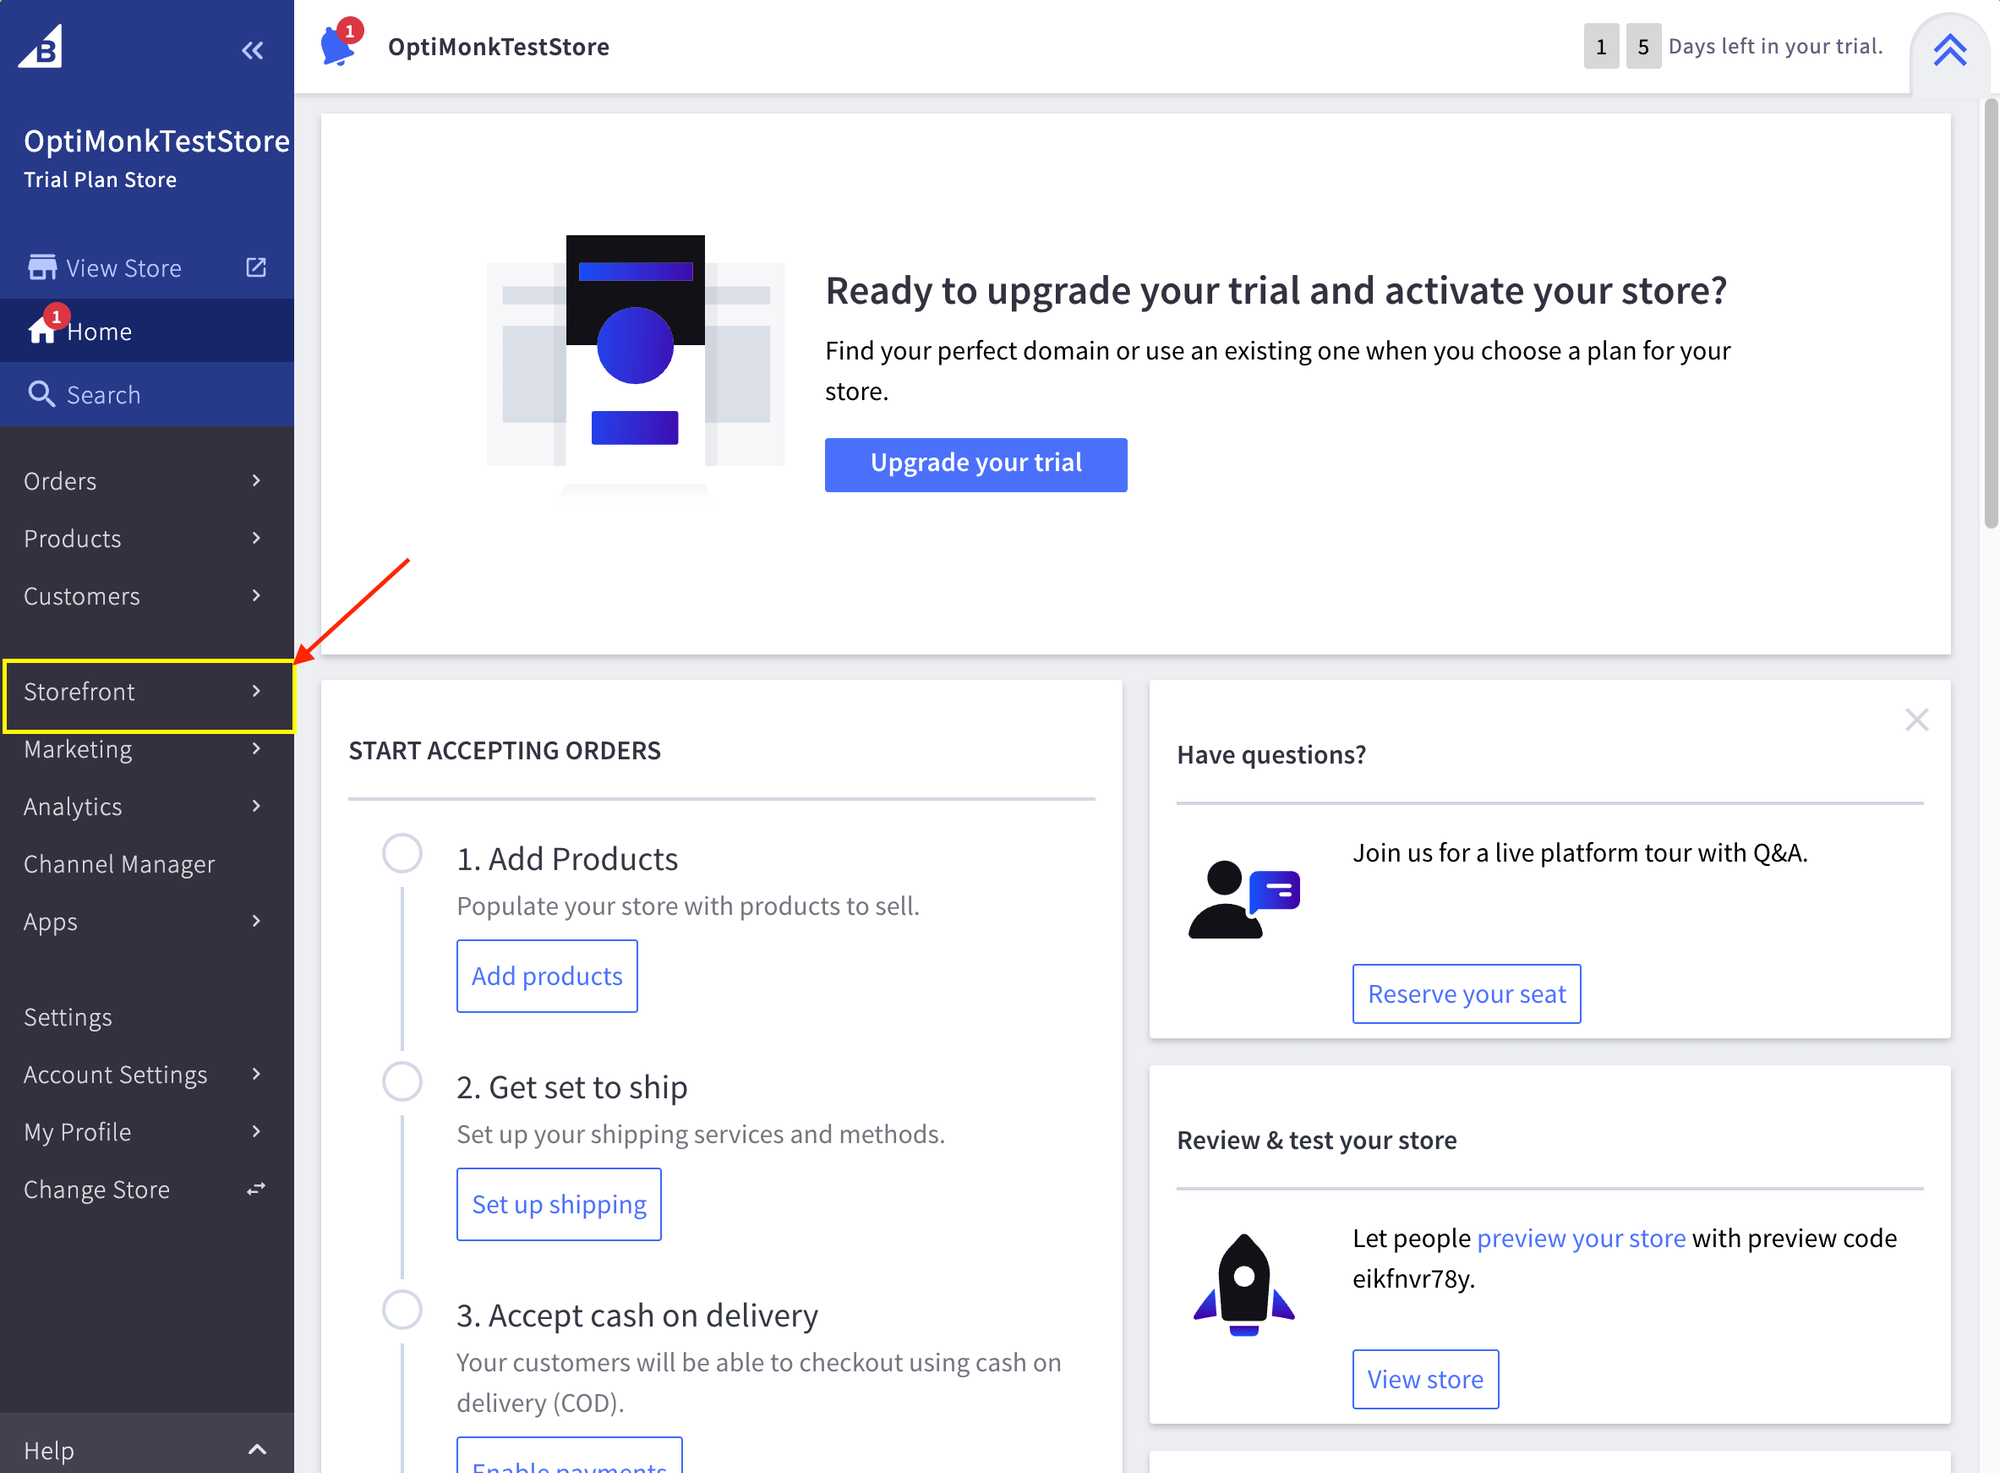Viewport: 2000px width, 1473px height.
Task: Expand the Analytics menu chevron
Action: (256, 806)
